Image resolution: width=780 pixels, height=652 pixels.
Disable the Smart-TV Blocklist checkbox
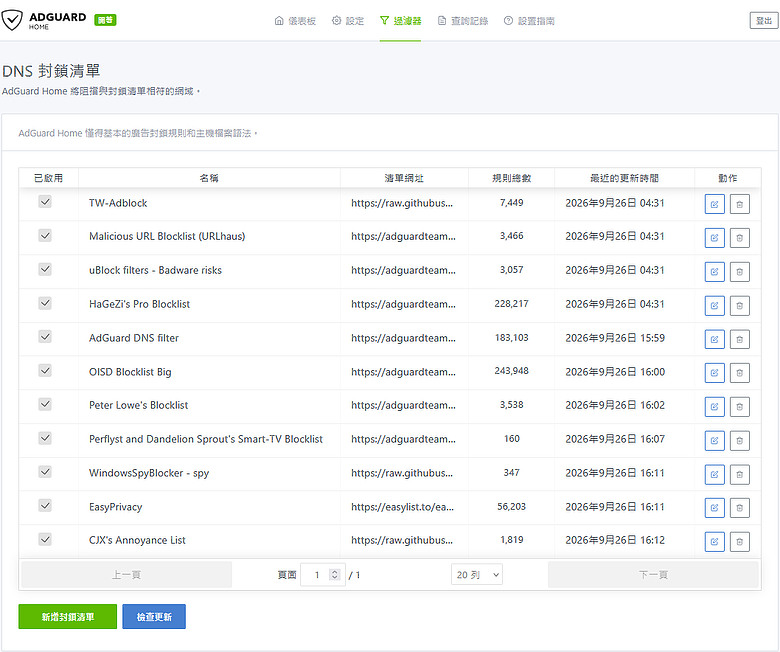pos(45,438)
